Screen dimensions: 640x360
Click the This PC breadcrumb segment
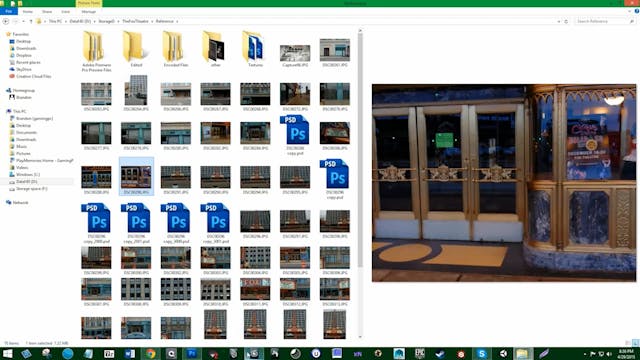(x=56, y=21)
